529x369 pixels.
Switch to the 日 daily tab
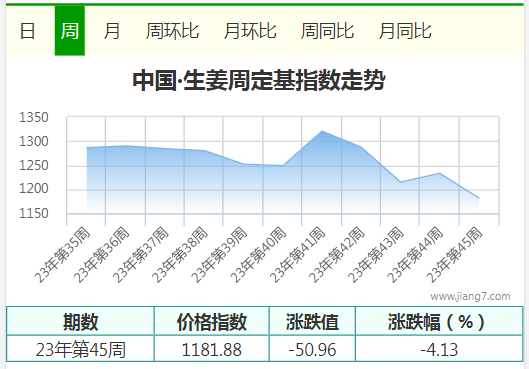27,31
